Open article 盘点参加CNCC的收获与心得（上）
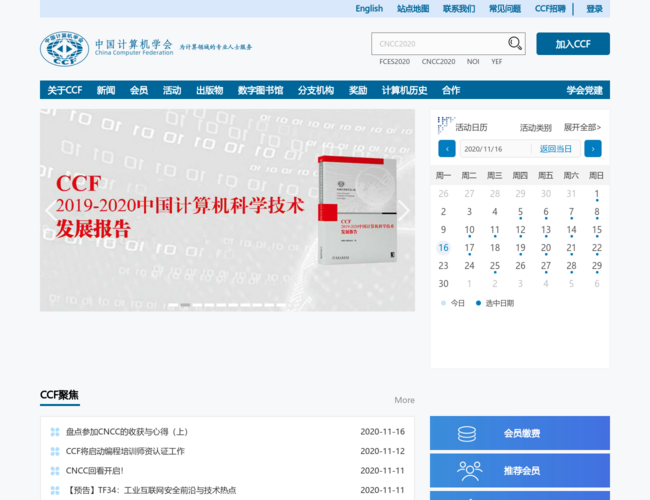Screen dimensions: 650x500 point(127,432)
